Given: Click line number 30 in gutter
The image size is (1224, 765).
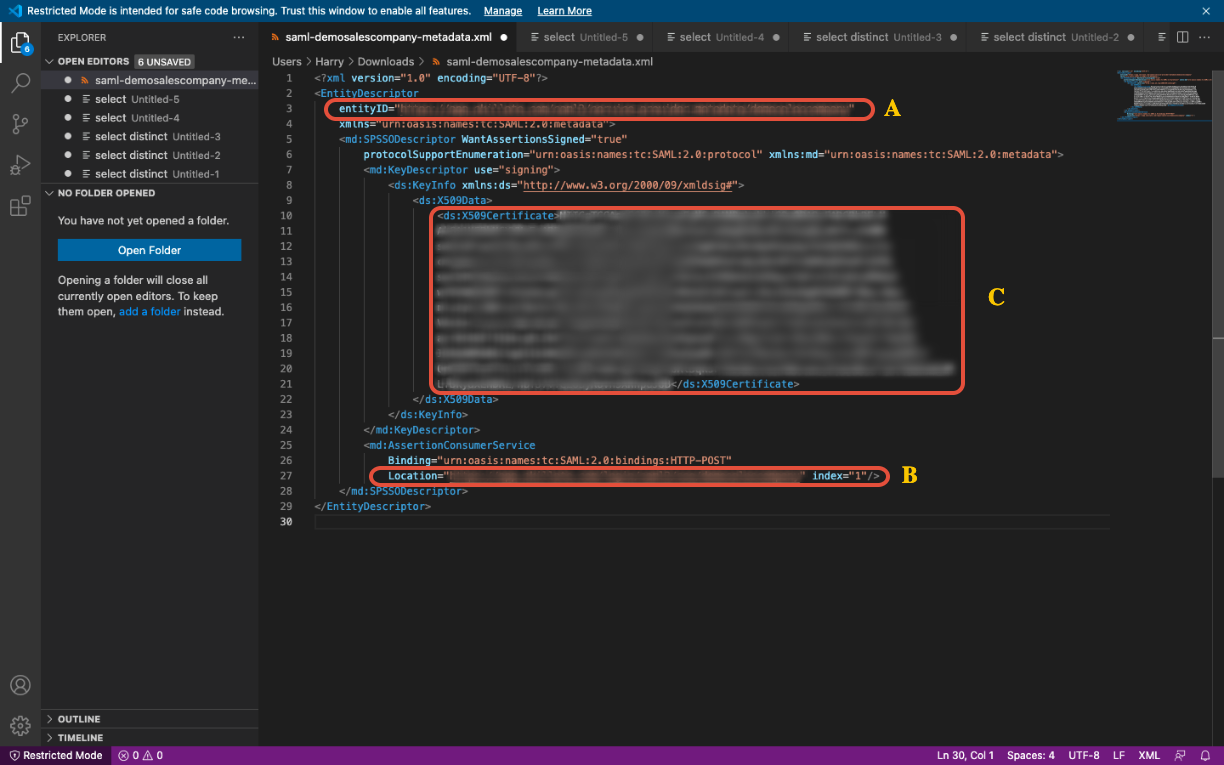Looking at the screenshot, I should 286,522.
